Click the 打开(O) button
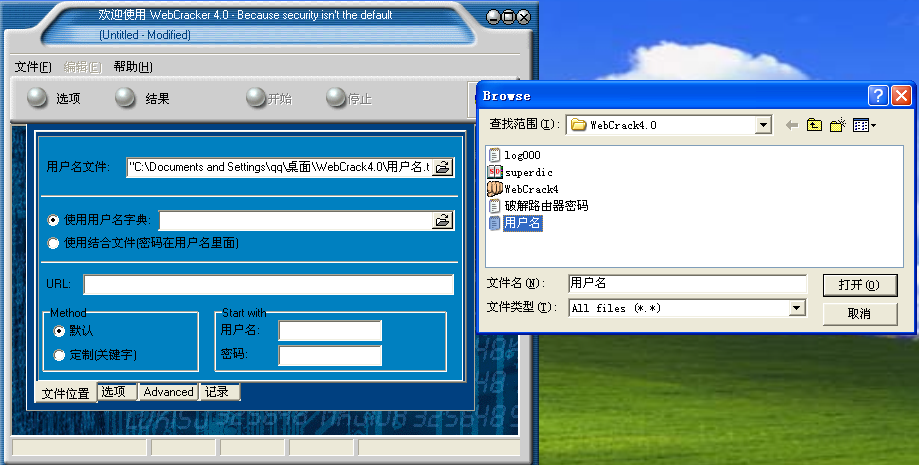 coord(859,285)
